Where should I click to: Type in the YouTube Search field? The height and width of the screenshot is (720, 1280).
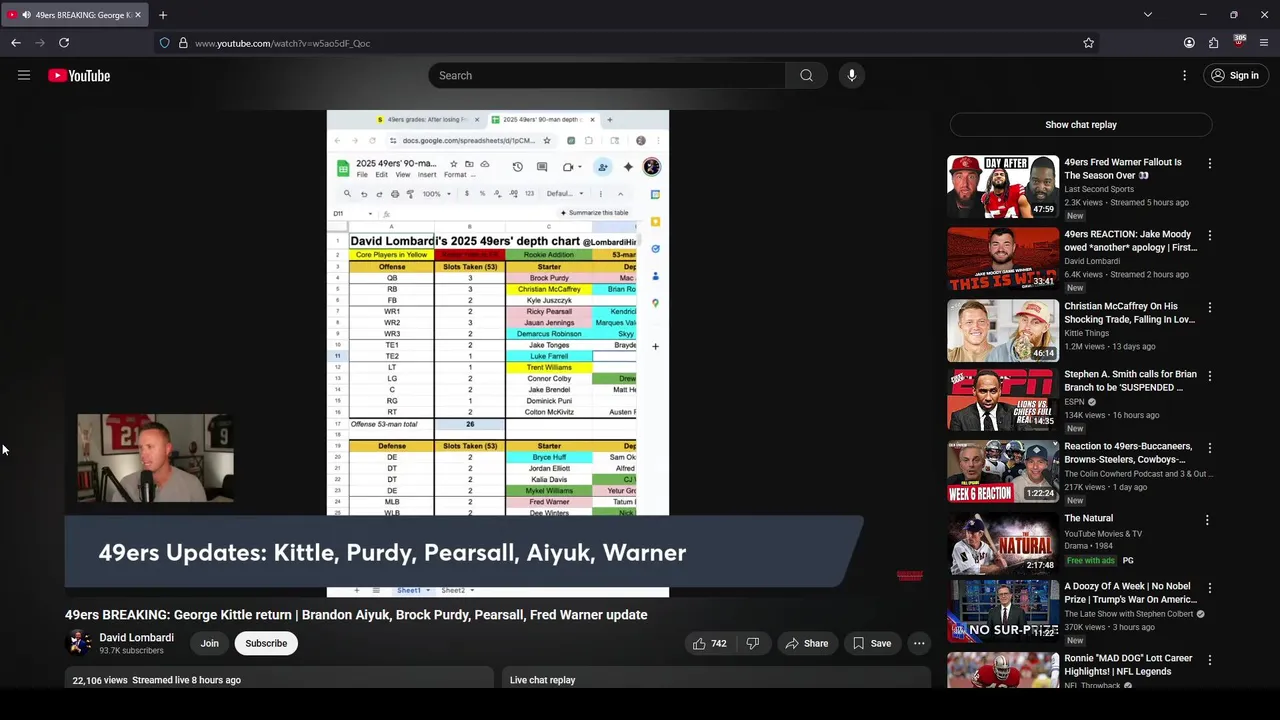(x=608, y=75)
